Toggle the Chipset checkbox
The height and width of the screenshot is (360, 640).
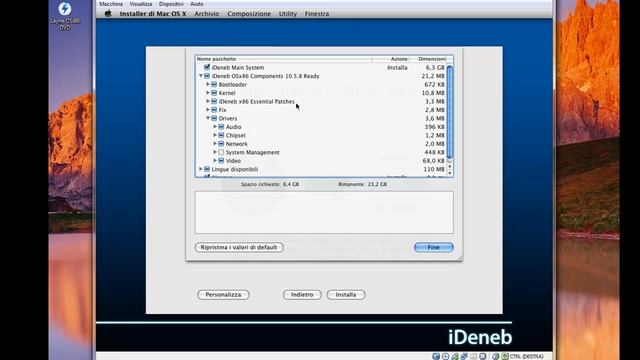(221, 135)
